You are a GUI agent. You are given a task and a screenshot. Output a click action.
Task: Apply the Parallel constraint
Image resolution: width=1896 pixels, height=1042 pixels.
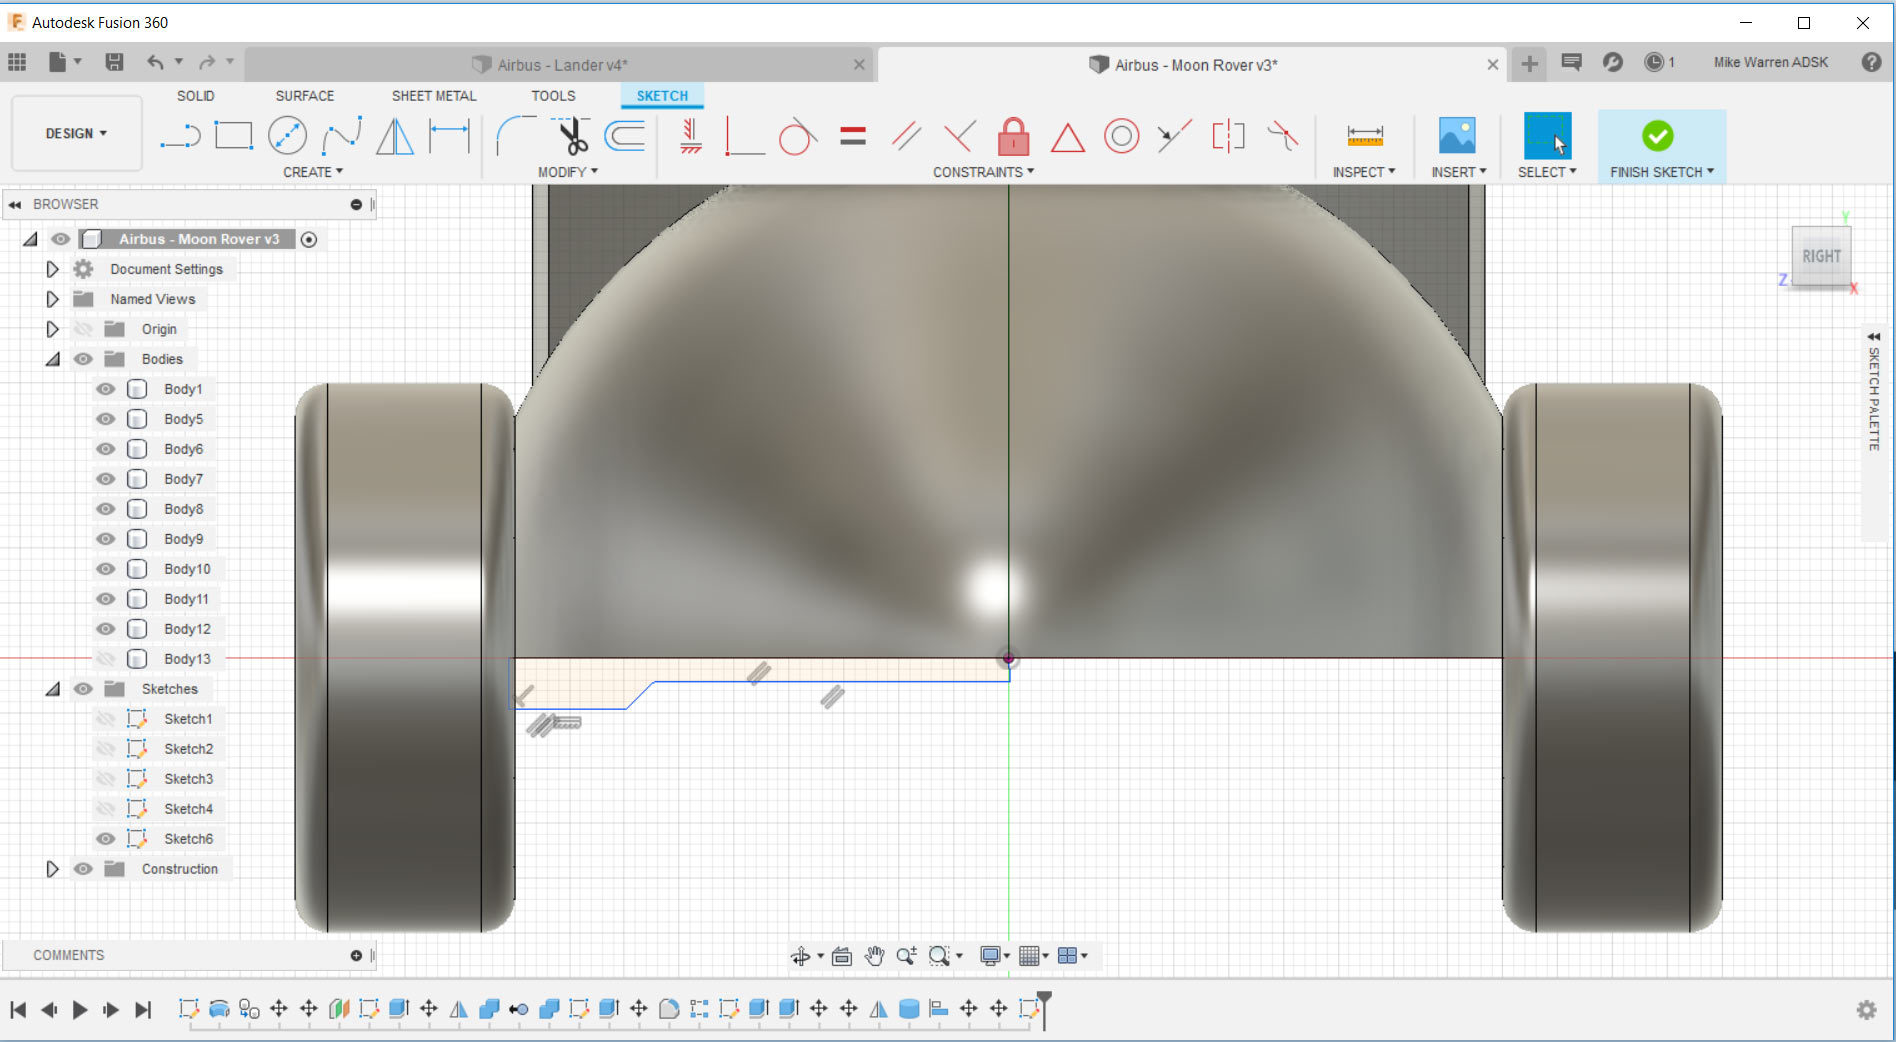[x=906, y=136]
